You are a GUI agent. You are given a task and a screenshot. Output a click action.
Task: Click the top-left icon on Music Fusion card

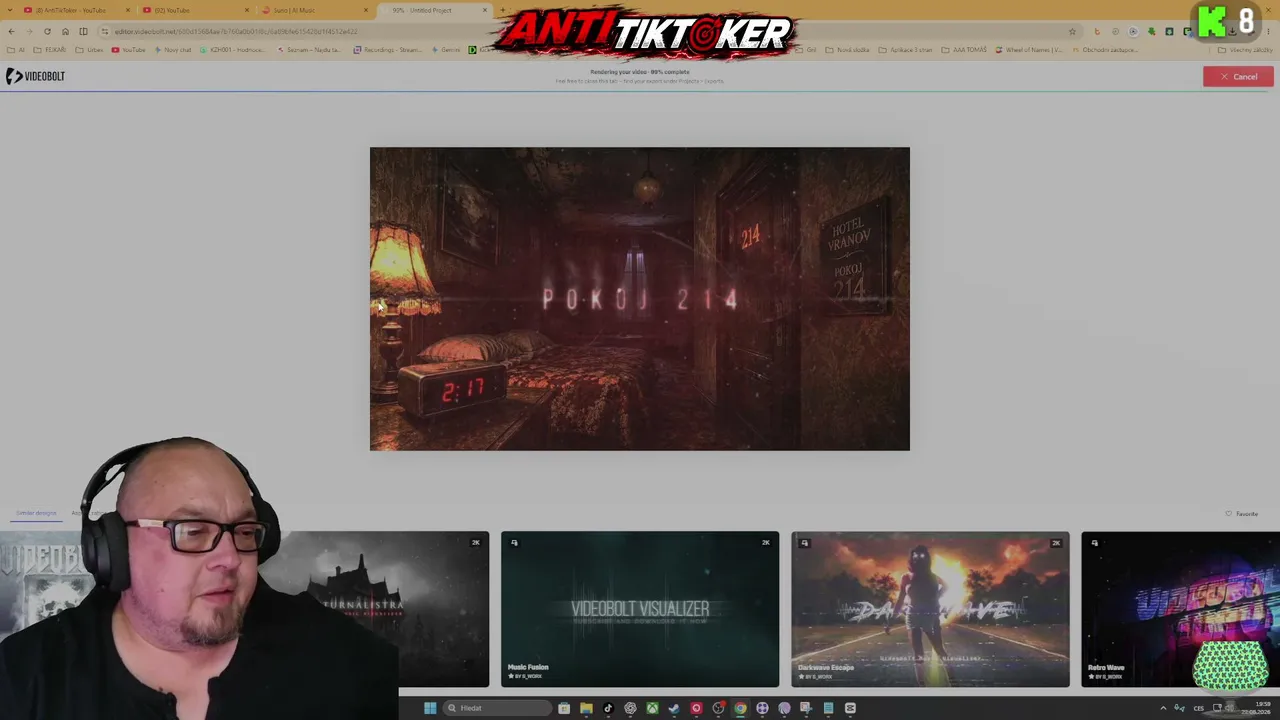point(514,543)
